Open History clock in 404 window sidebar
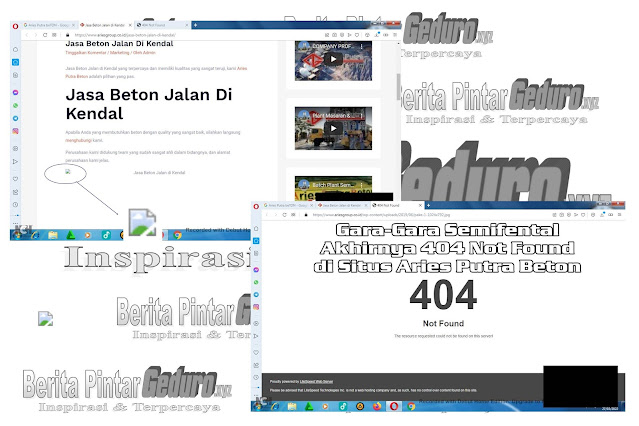Image resolution: width=639 pixels, height=426 pixels. 256,377
